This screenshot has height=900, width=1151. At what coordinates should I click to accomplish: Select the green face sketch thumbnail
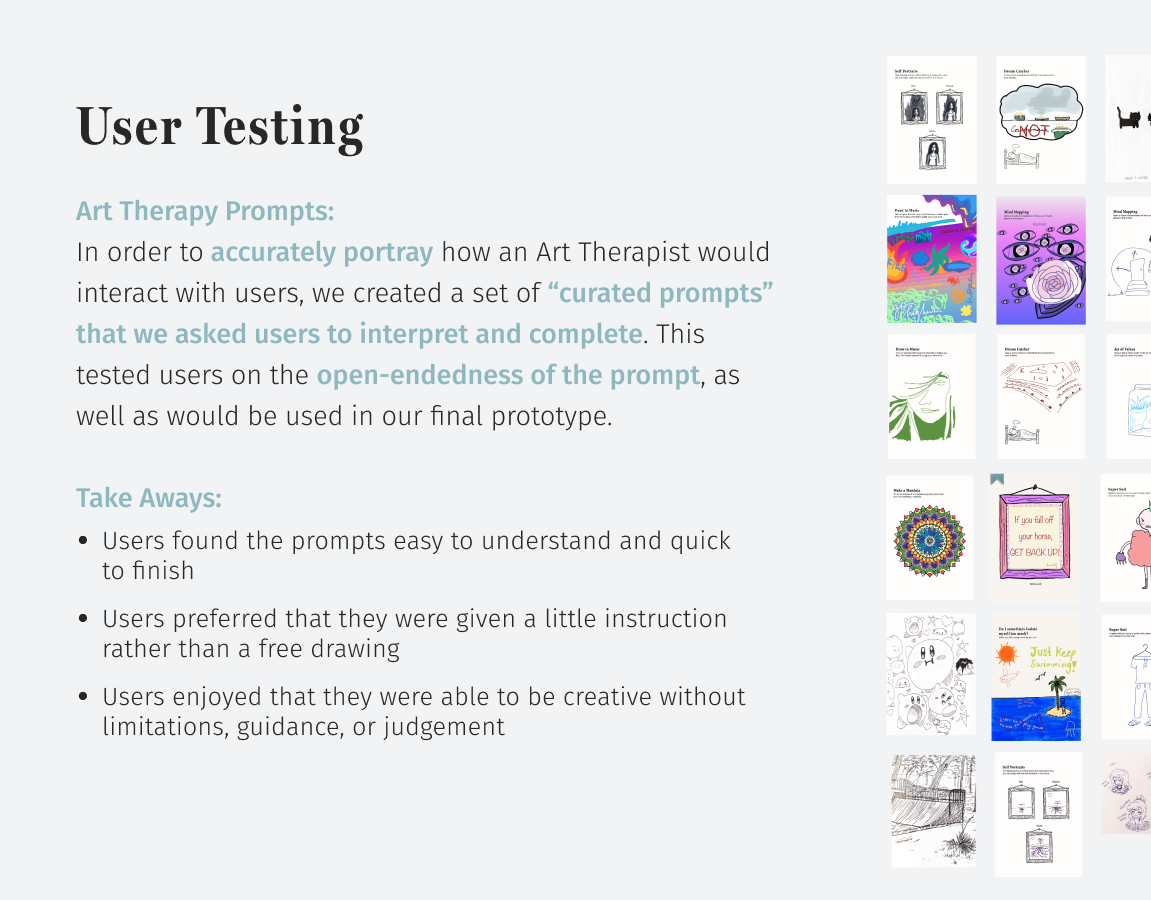click(931, 397)
